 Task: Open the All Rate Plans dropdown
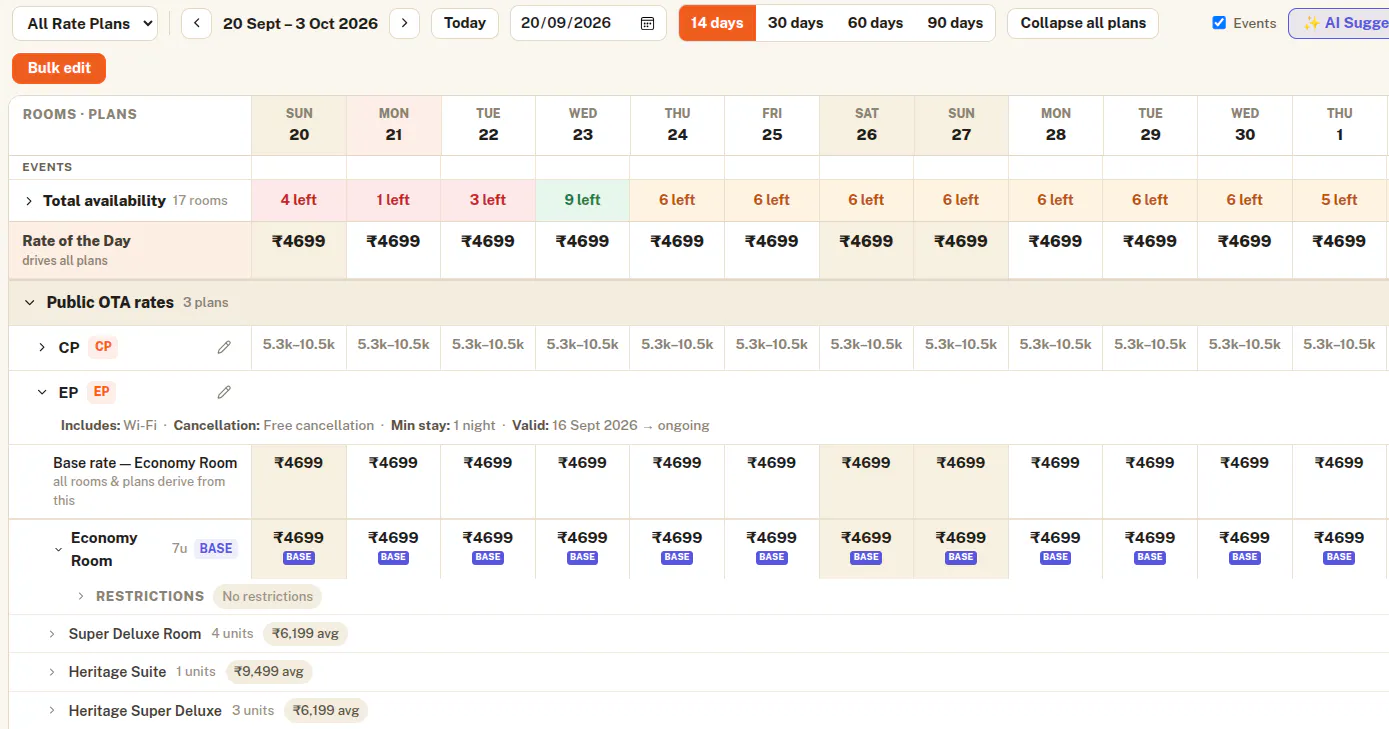click(85, 23)
